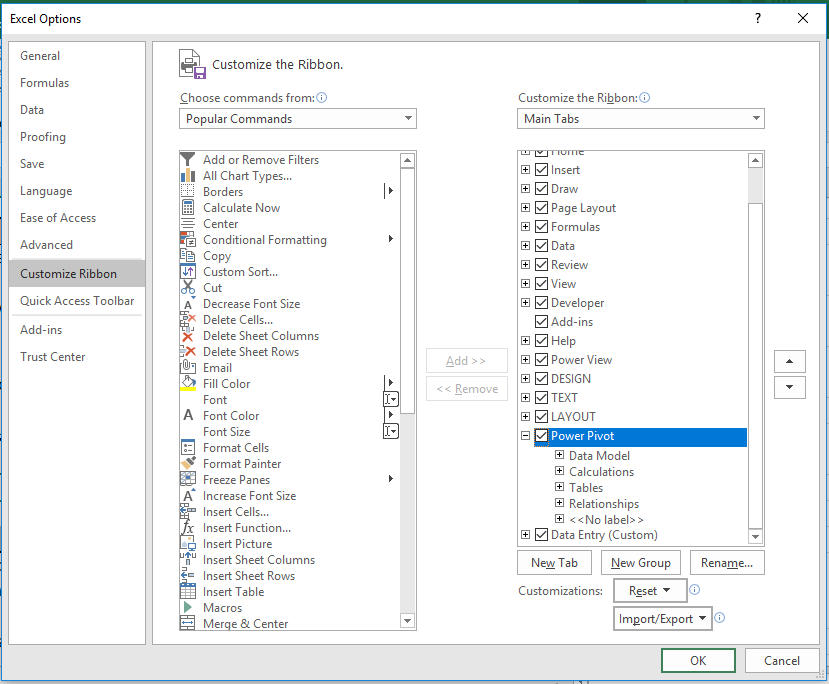This screenshot has height=684, width=829.
Task: Expand the Data Model group
Action: tap(559, 455)
